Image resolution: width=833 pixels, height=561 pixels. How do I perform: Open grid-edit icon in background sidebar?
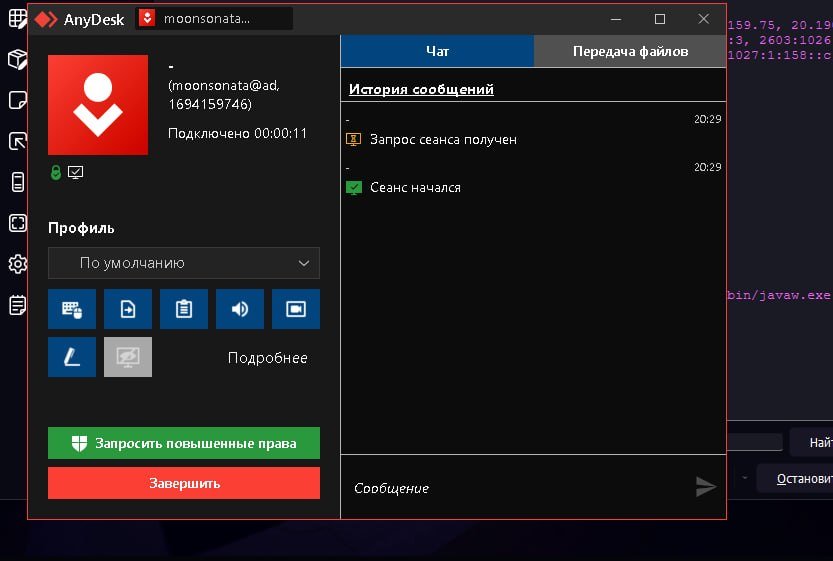click(18, 19)
